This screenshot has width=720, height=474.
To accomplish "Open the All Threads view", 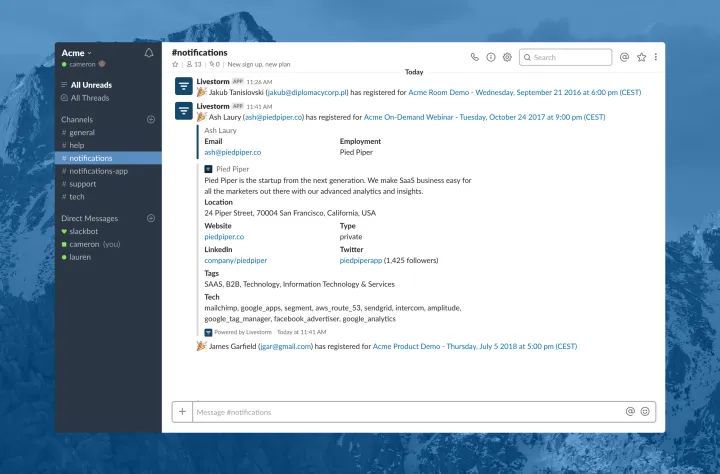I will click(x=89, y=98).
